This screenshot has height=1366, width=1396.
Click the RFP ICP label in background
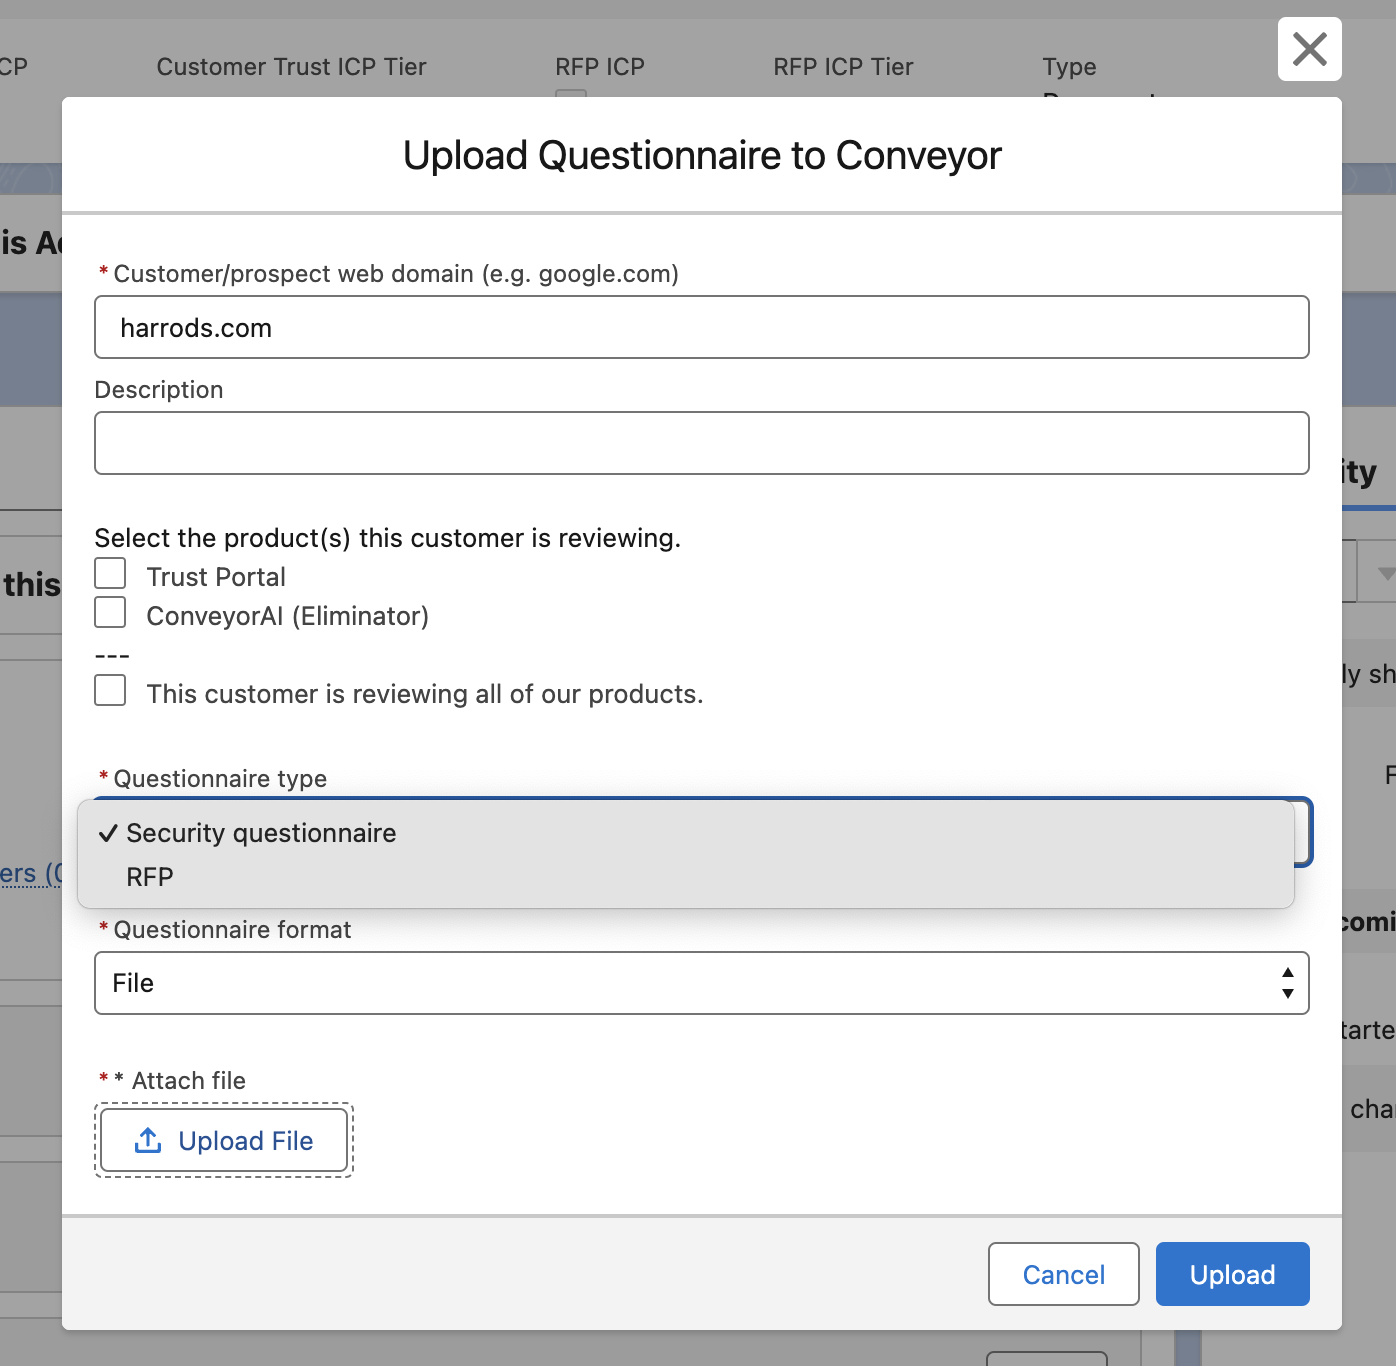[600, 67]
